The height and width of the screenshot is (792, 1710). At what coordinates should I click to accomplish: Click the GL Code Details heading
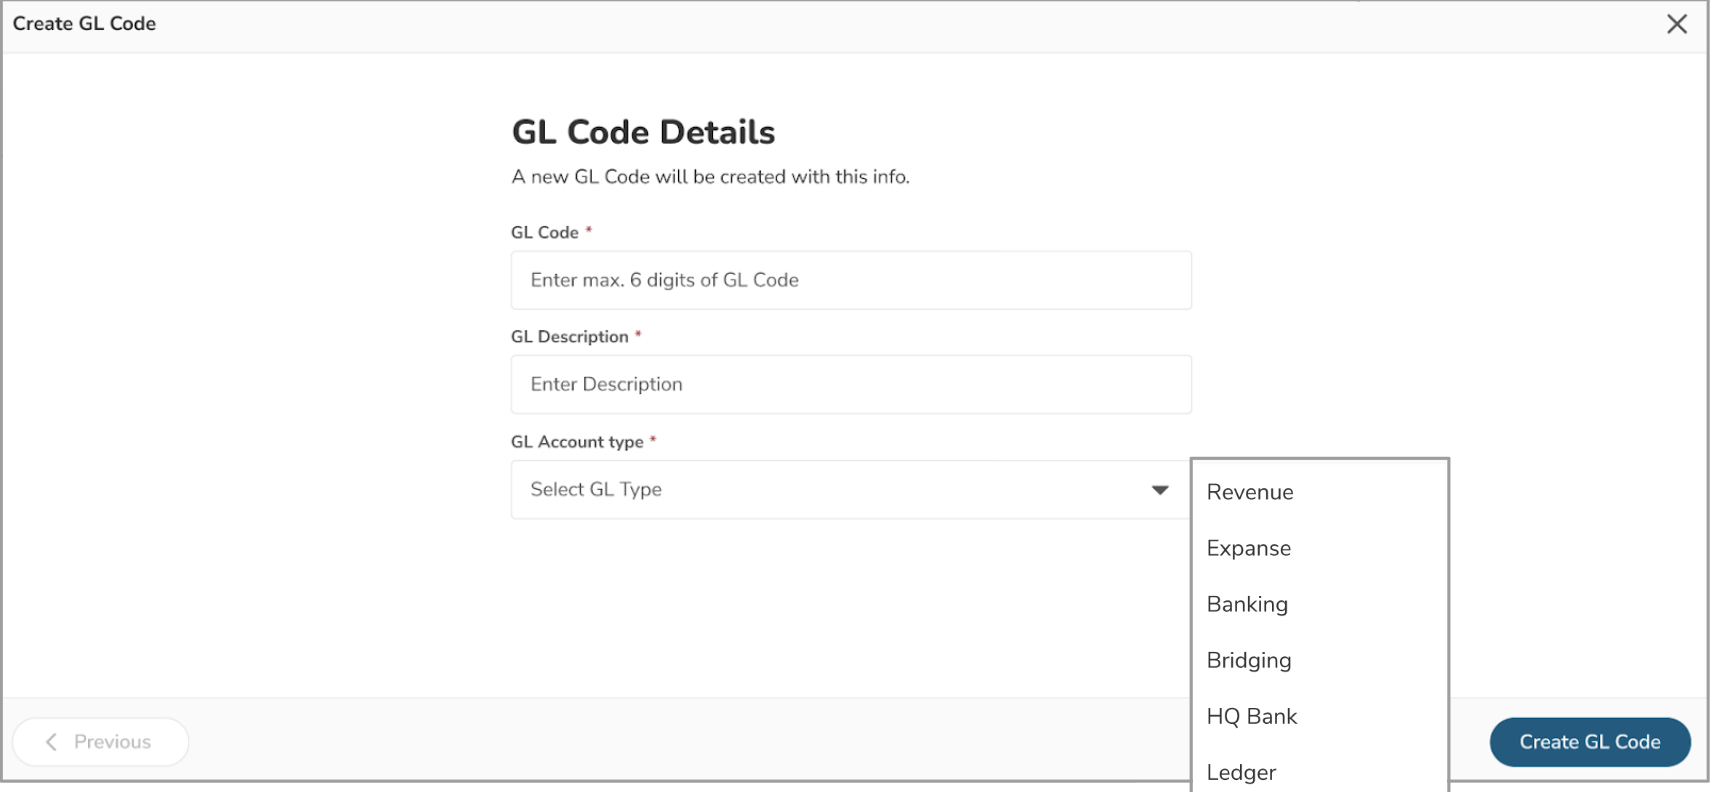click(643, 132)
